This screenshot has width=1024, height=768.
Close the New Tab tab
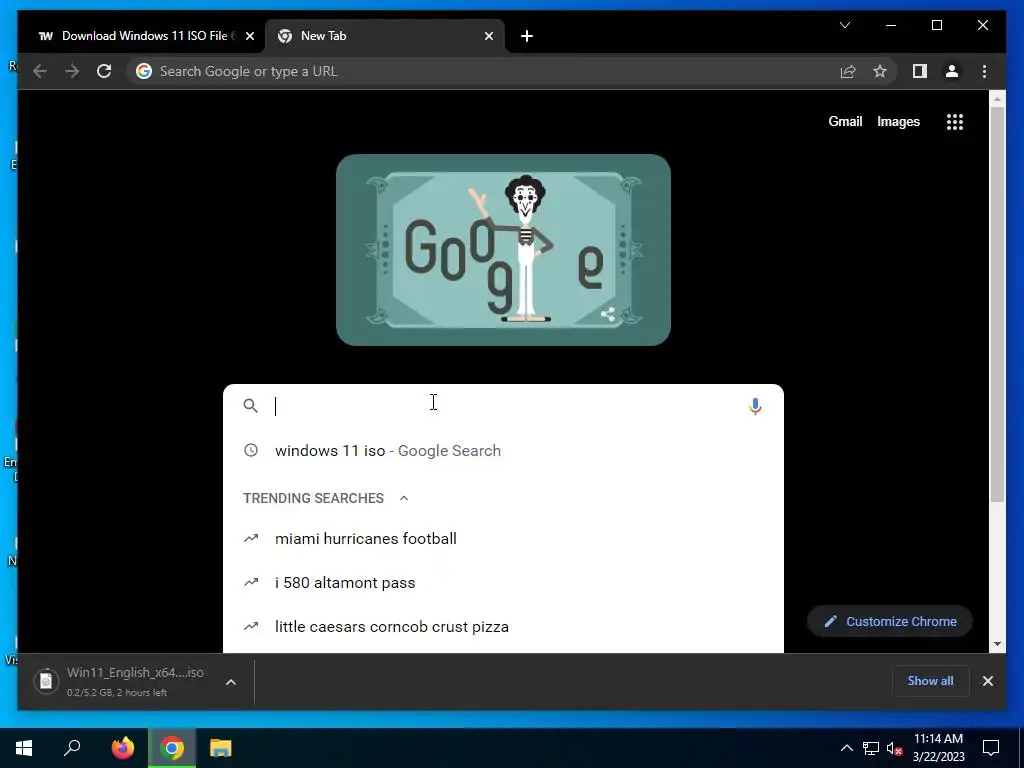coord(488,36)
